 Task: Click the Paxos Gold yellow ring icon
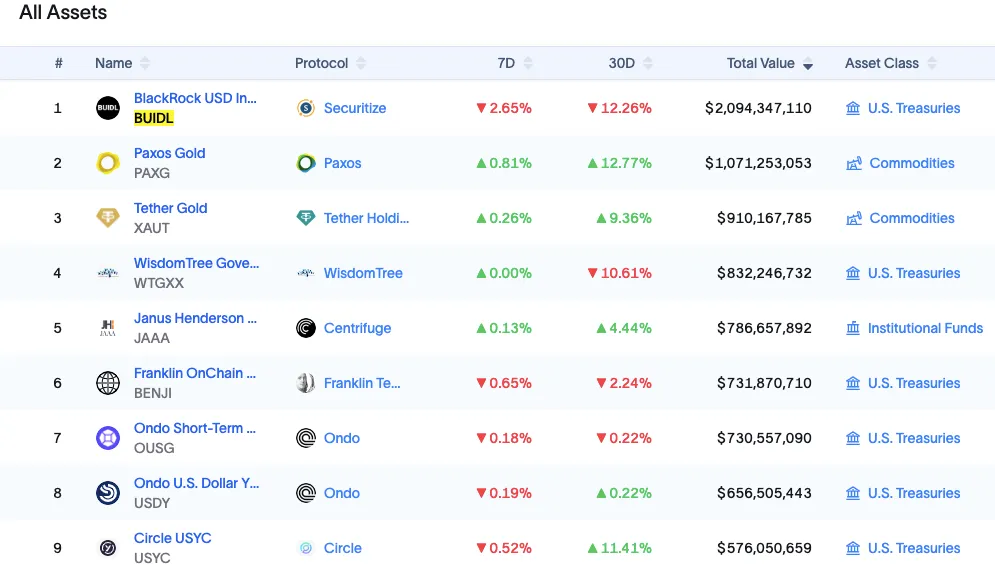[108, 163]
